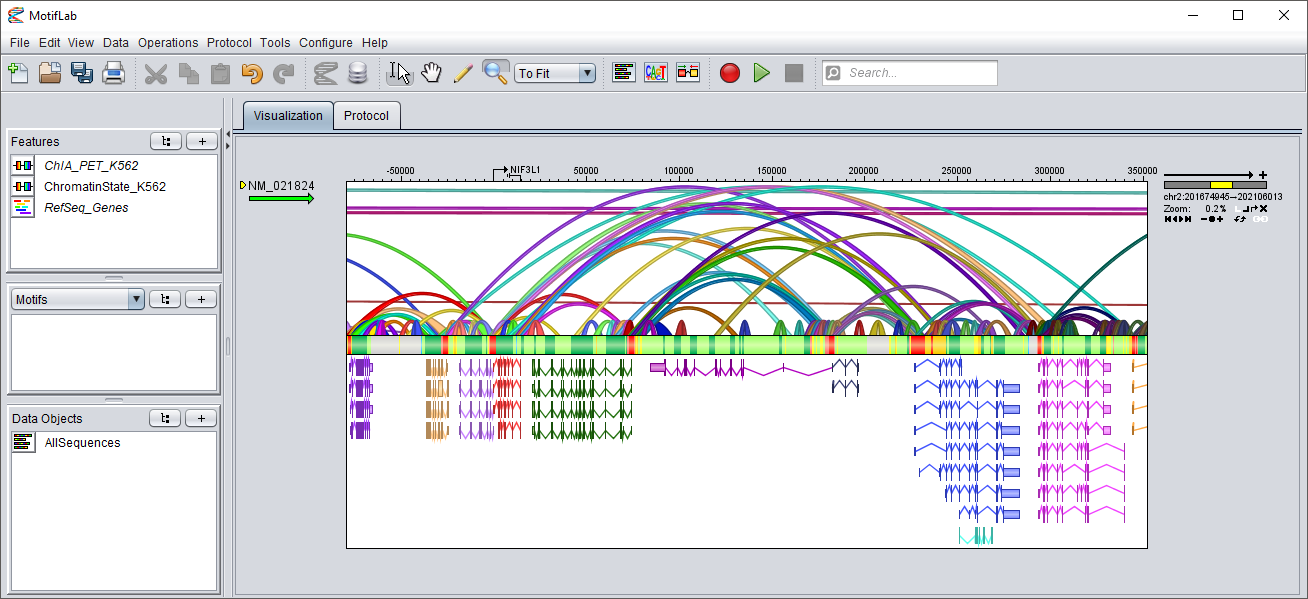
Task: Open the Motif browser toolbar icon
Action: 655,73
